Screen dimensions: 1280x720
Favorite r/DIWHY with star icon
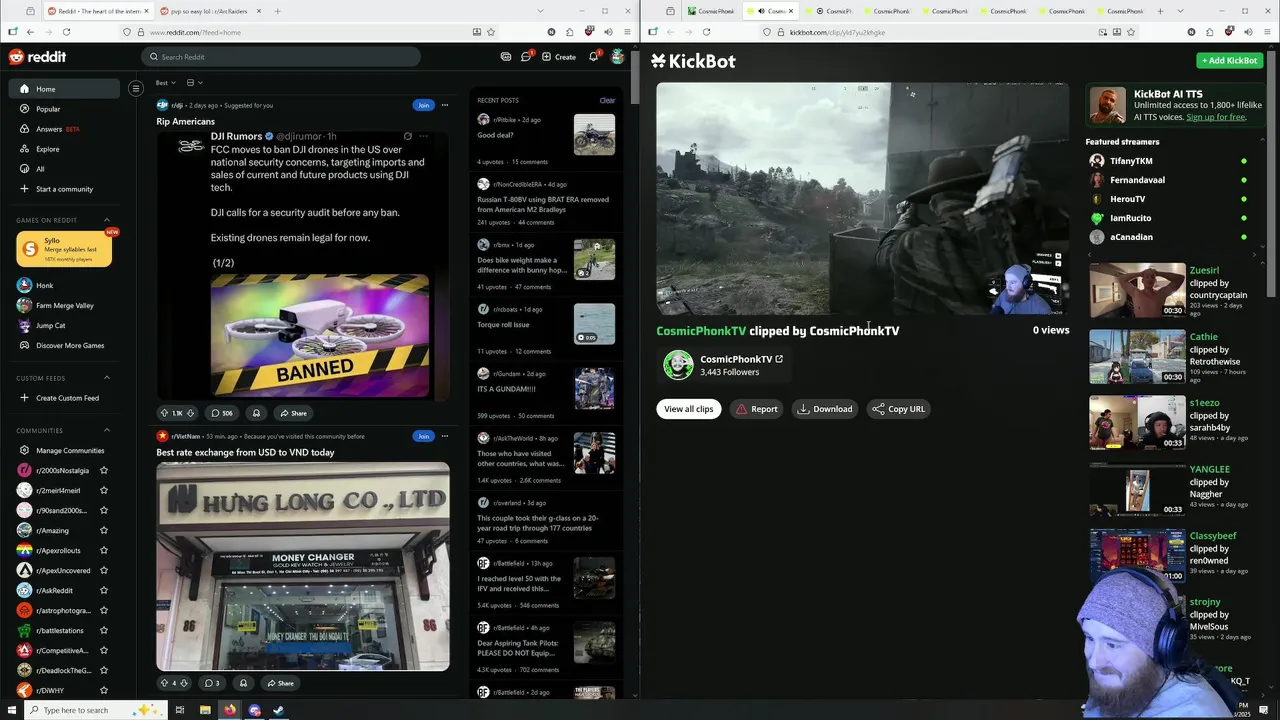pyautogui.click(x=104, y=690)
